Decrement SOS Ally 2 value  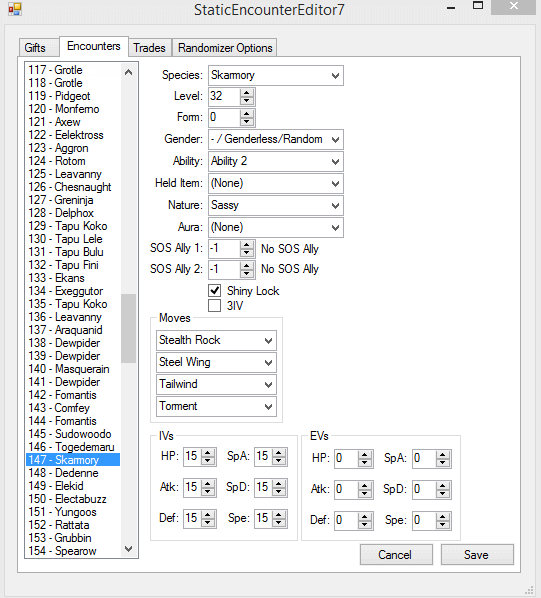pos(247,274)
